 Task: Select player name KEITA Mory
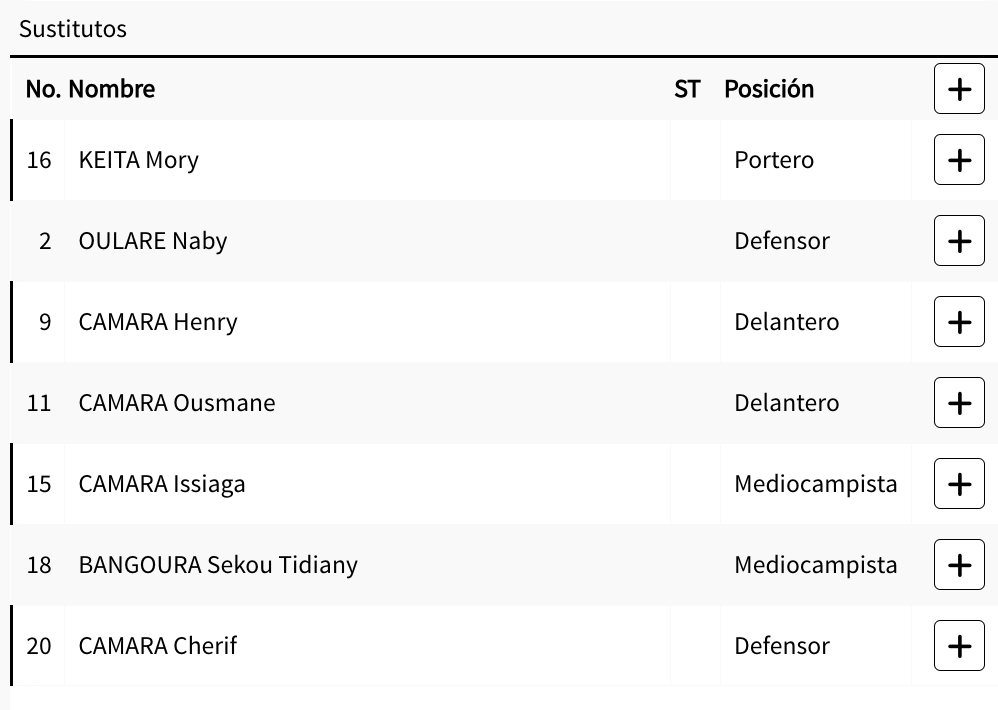(139, 160)
